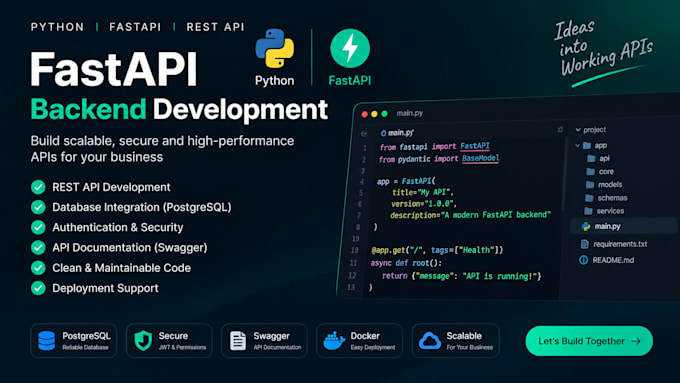Image resolution: width=680 pixels, height=383 pixels.
Task: Open the schemas folder row
Action: 606,198
